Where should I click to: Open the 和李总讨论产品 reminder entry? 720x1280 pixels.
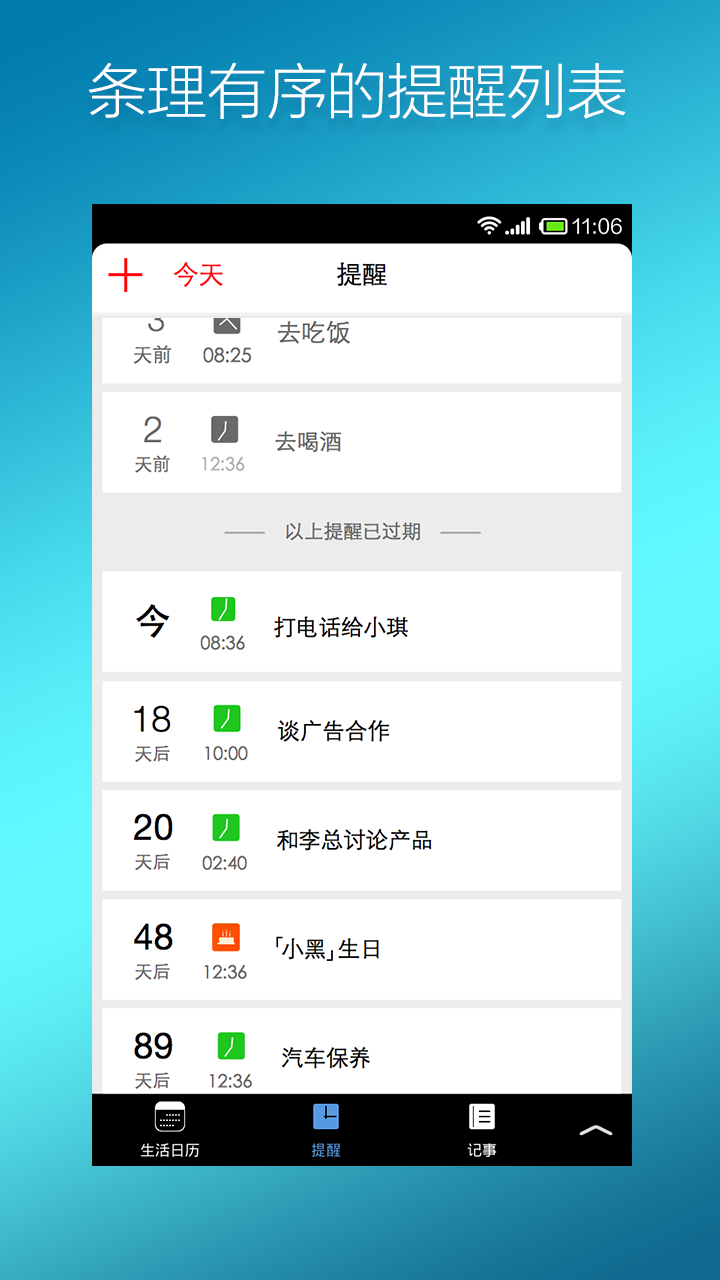[x=362, y=840]
